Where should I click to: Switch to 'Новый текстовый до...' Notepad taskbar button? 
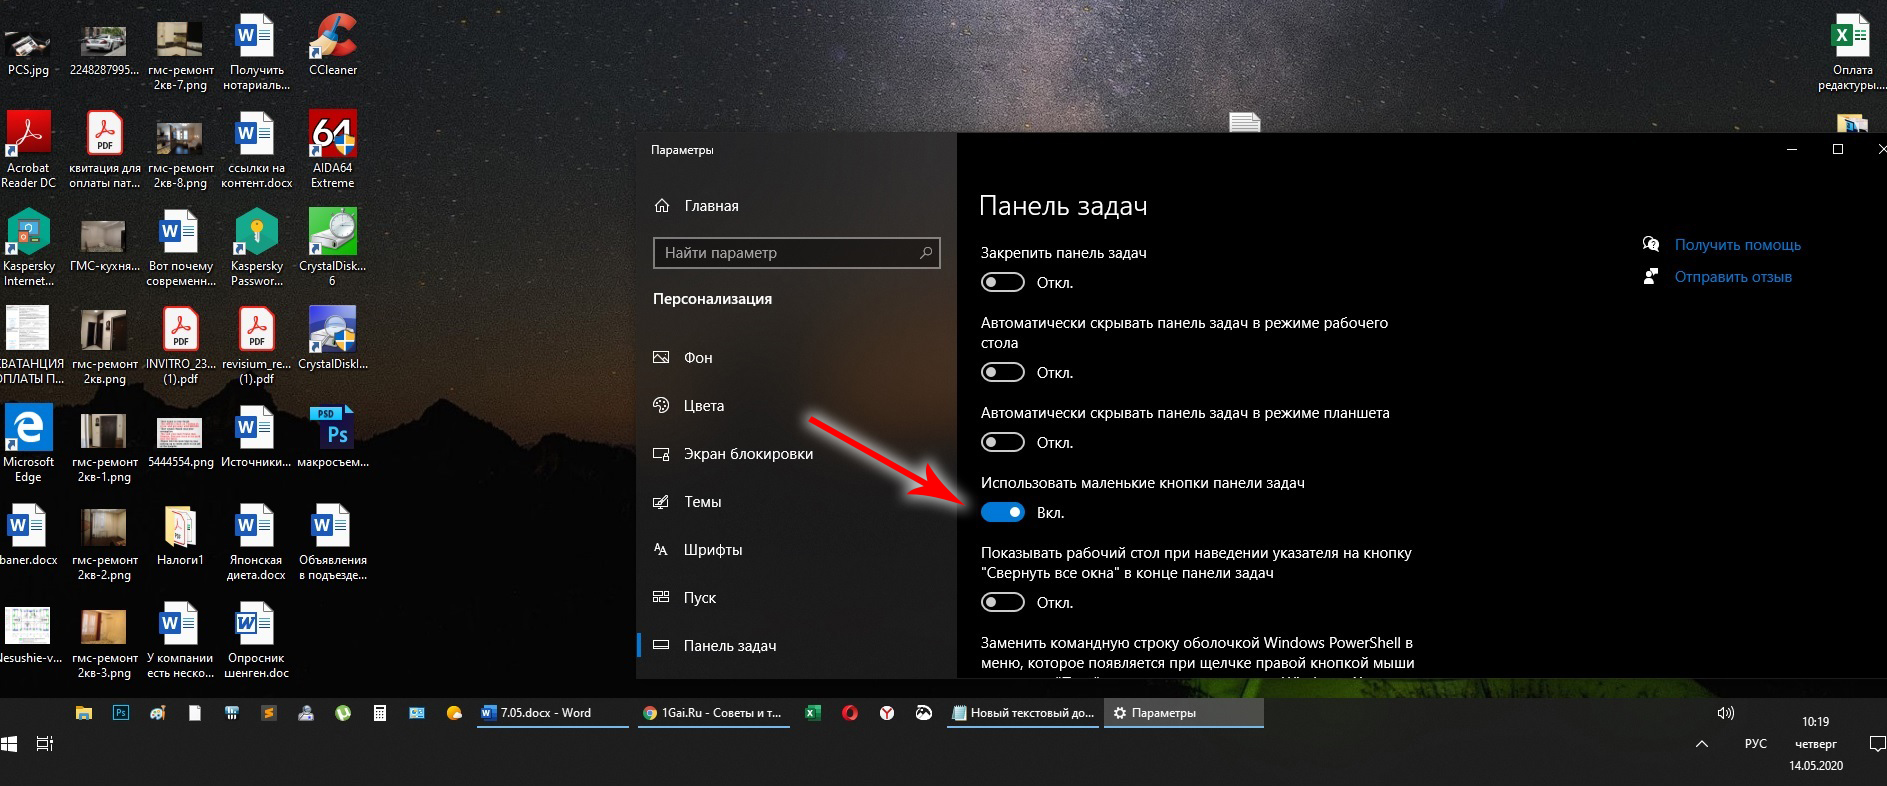[x=1023, y=713]
